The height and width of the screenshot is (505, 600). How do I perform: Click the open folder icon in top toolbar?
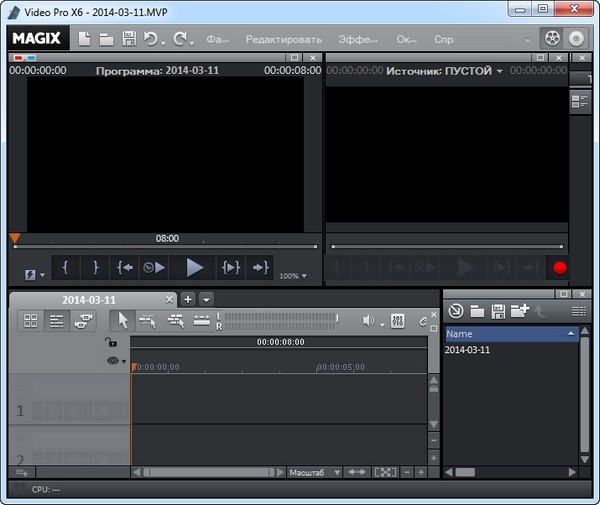(106, 39)
